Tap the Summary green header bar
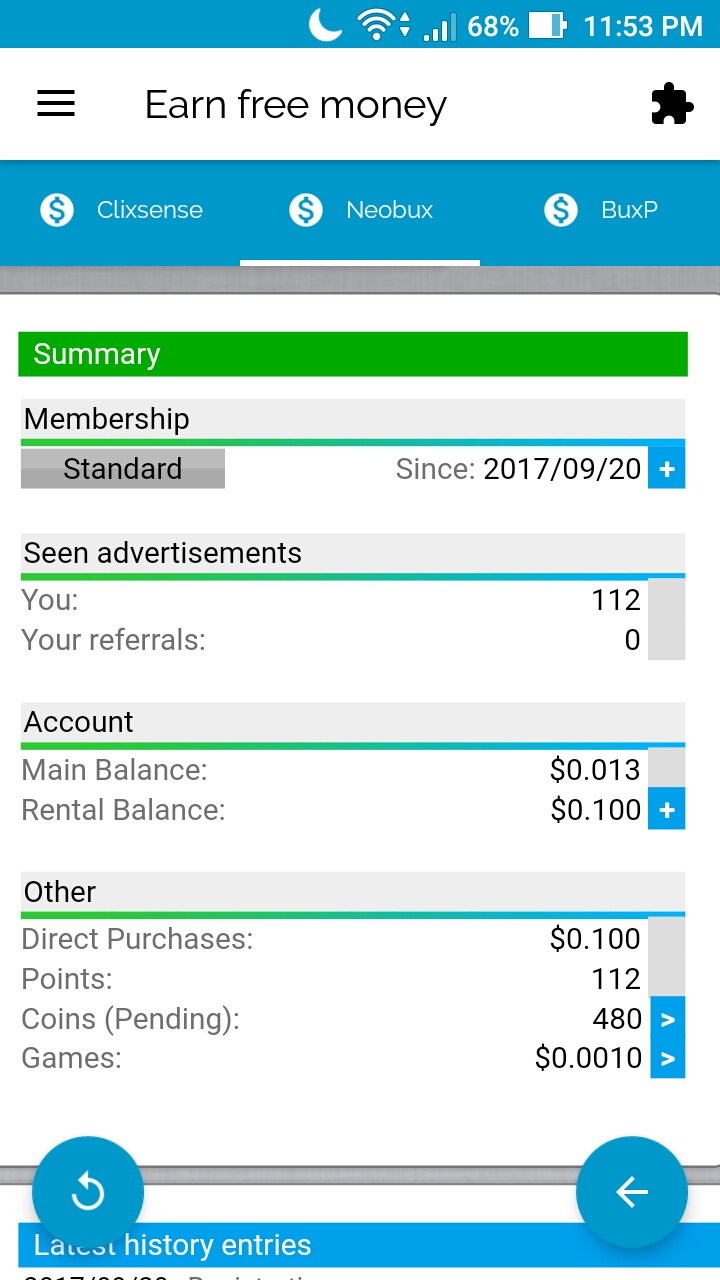The image size is (720, 1280). 353,354
